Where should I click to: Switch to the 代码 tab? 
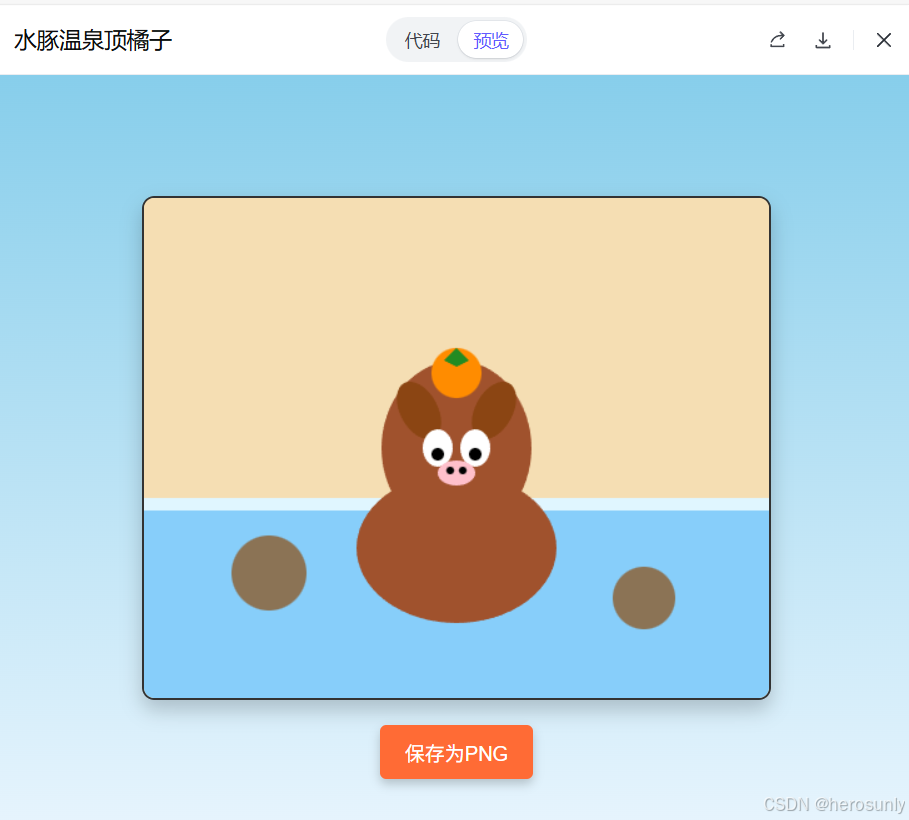coord(422,41)
